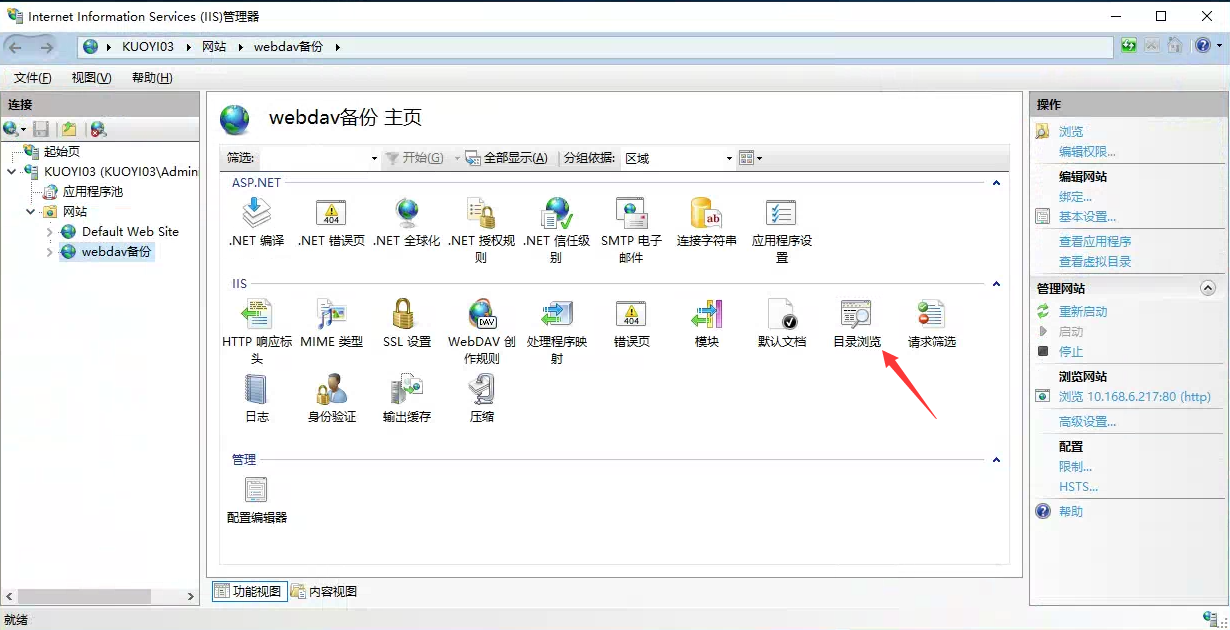Select 起始页 in the connections tree

(61, 152)
